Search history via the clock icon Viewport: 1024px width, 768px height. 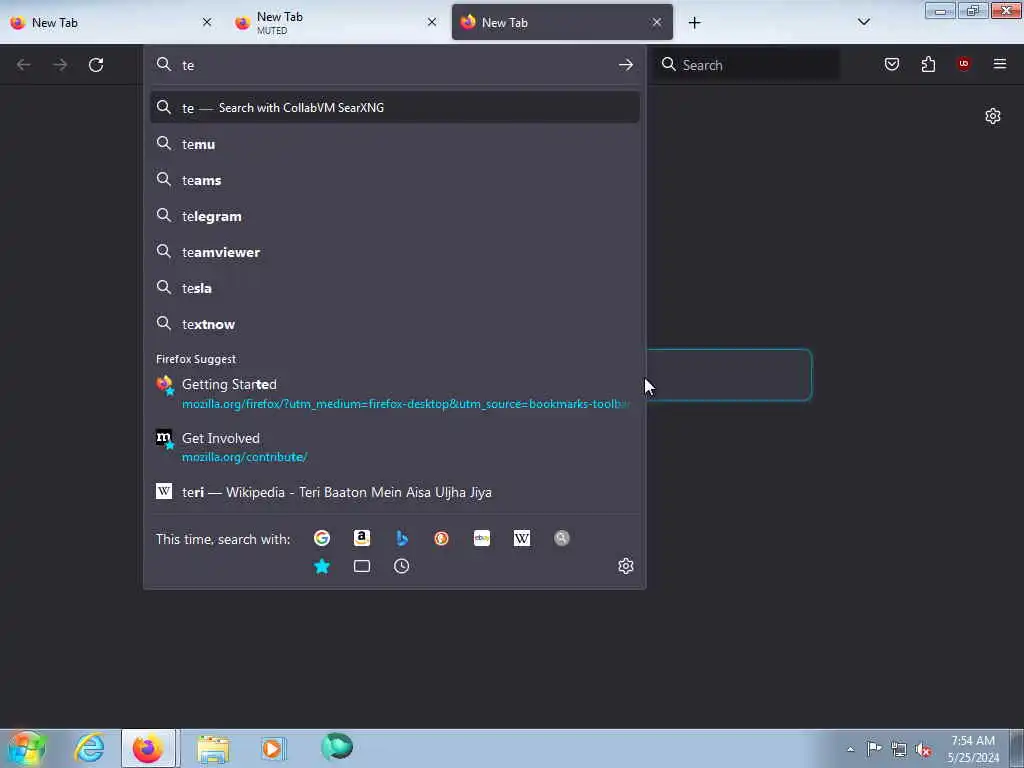(402, 566)
